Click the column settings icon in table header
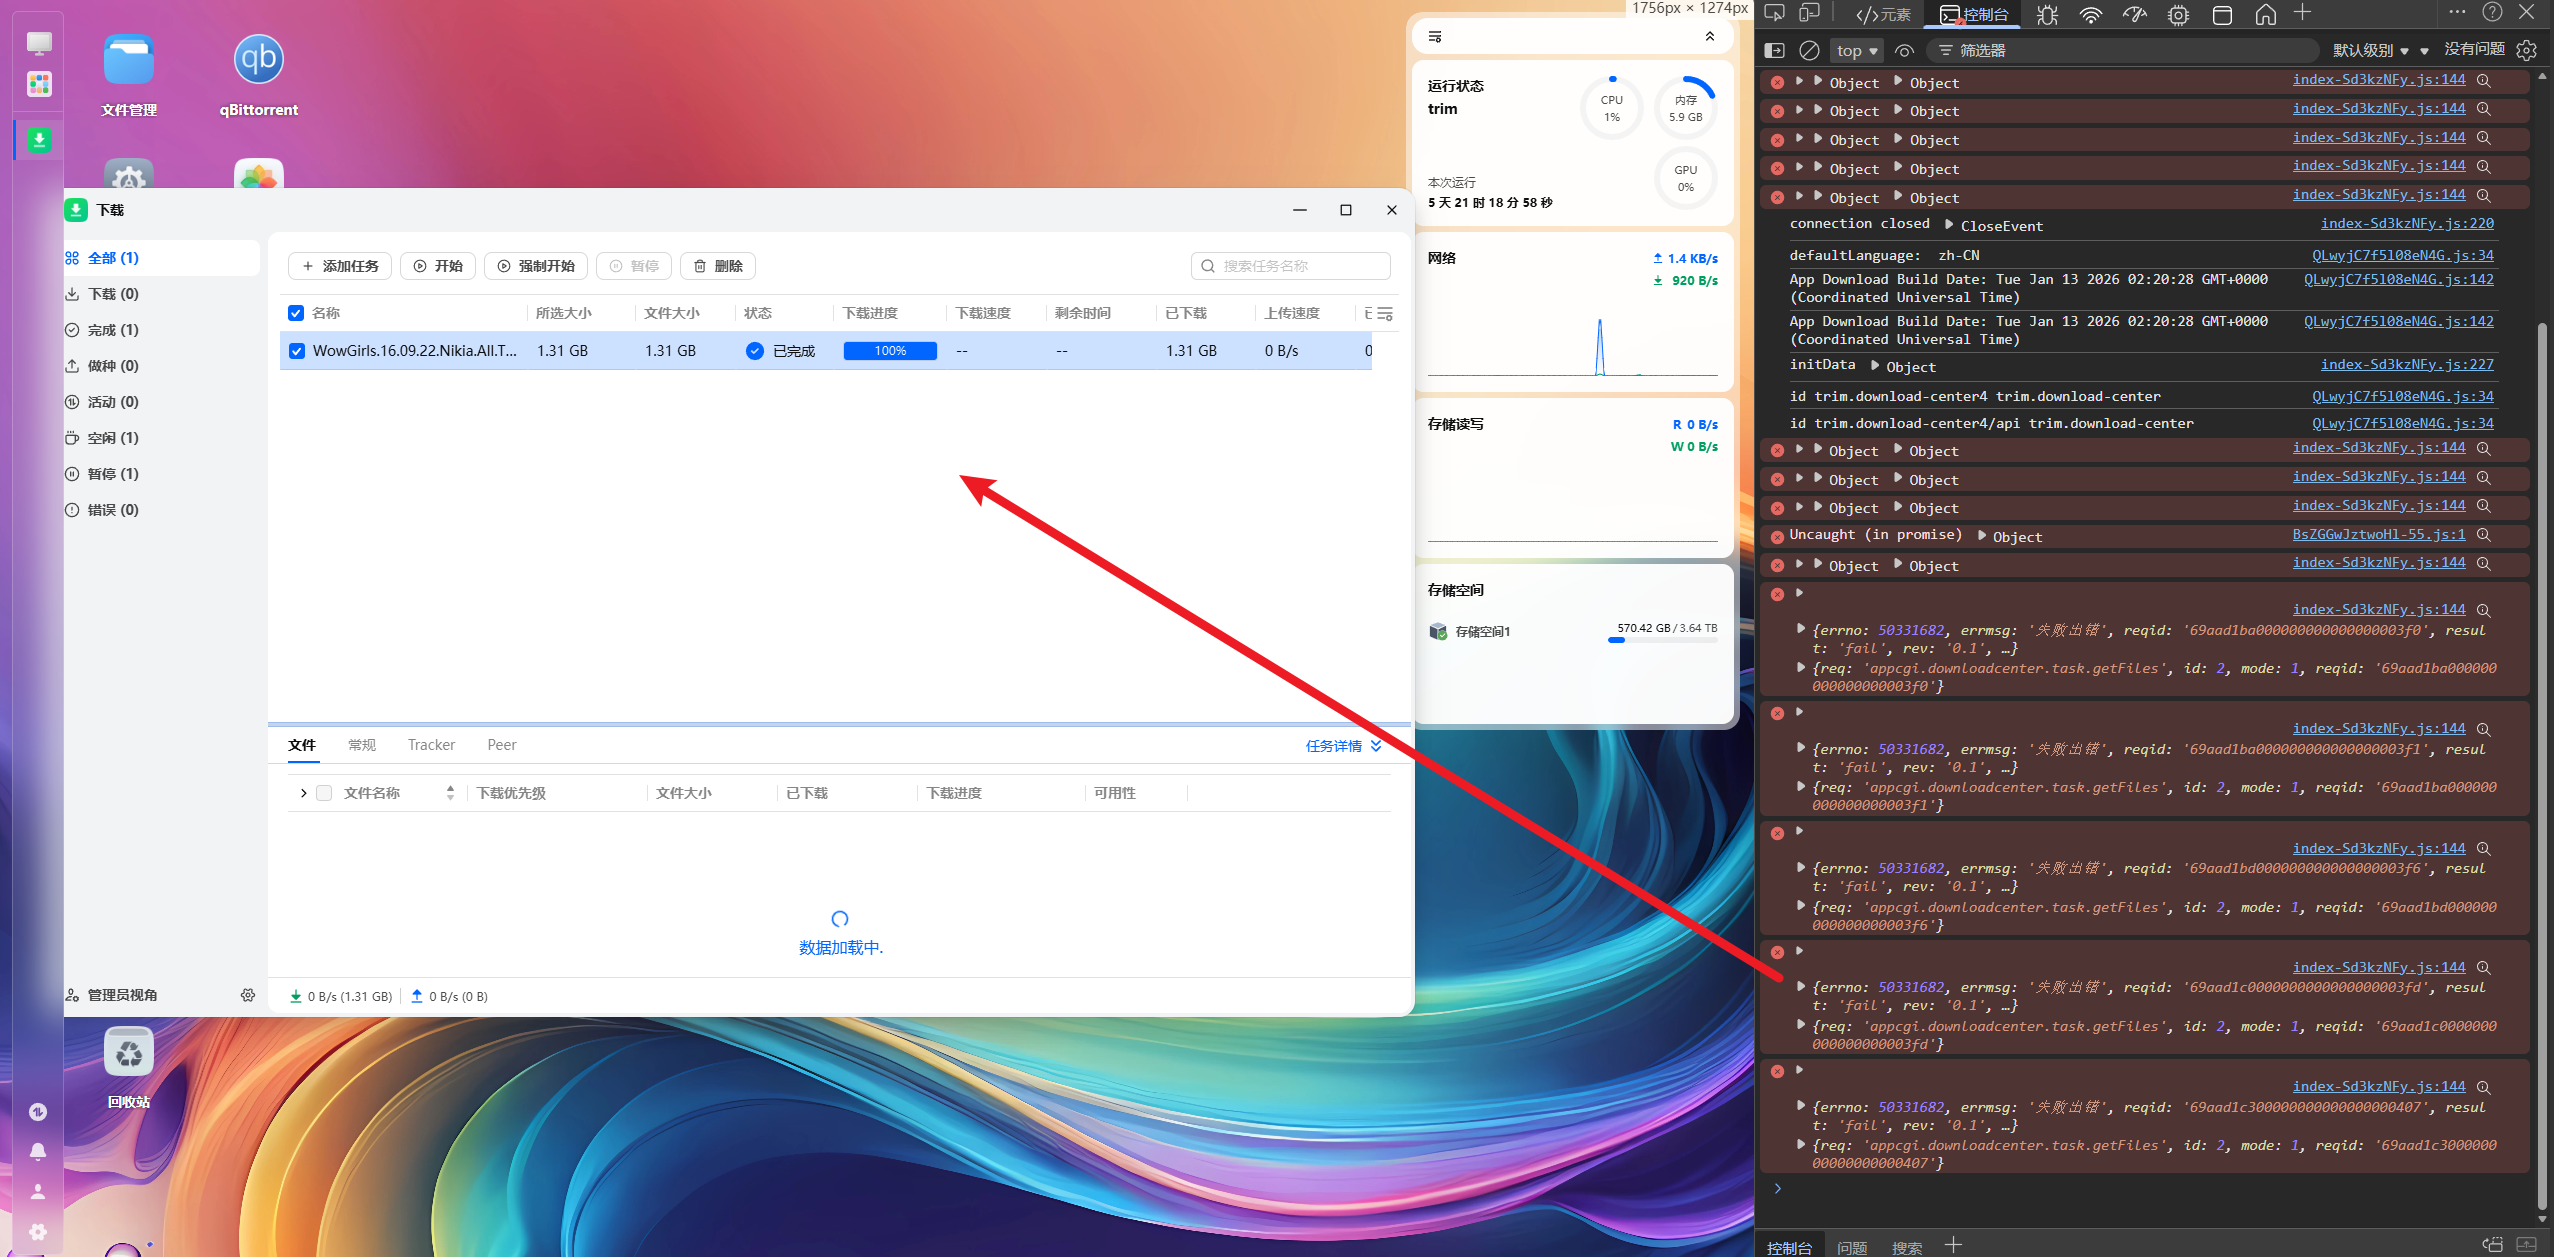 tap(1385, 314)
